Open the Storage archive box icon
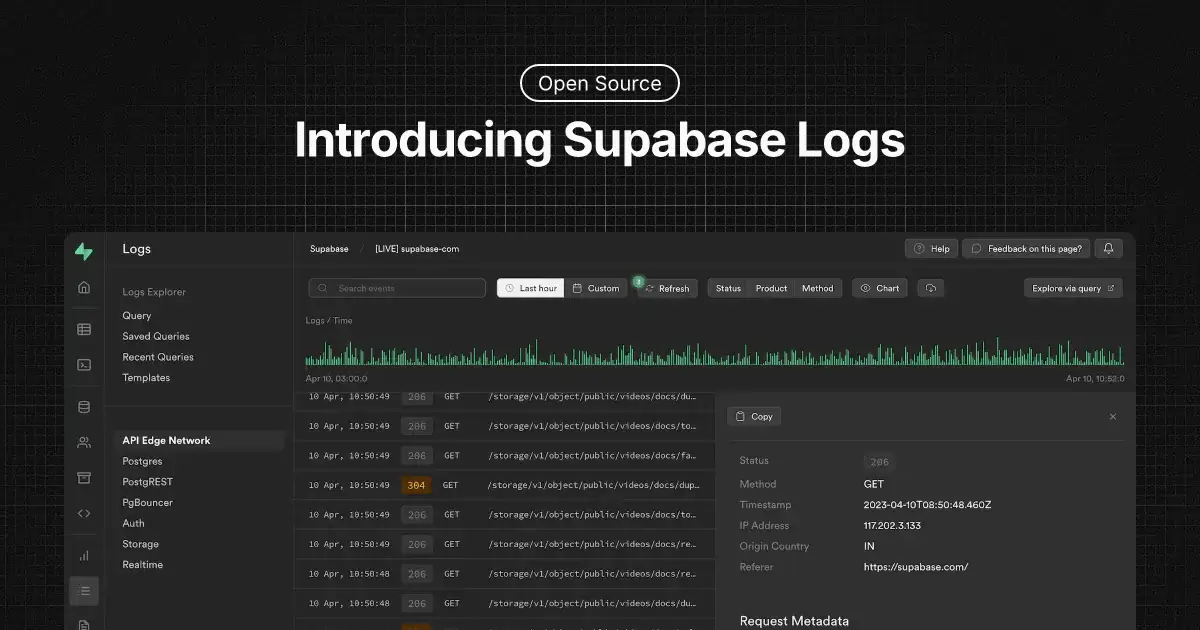This screenshot has height=630, width=1200. click(84, 478)
